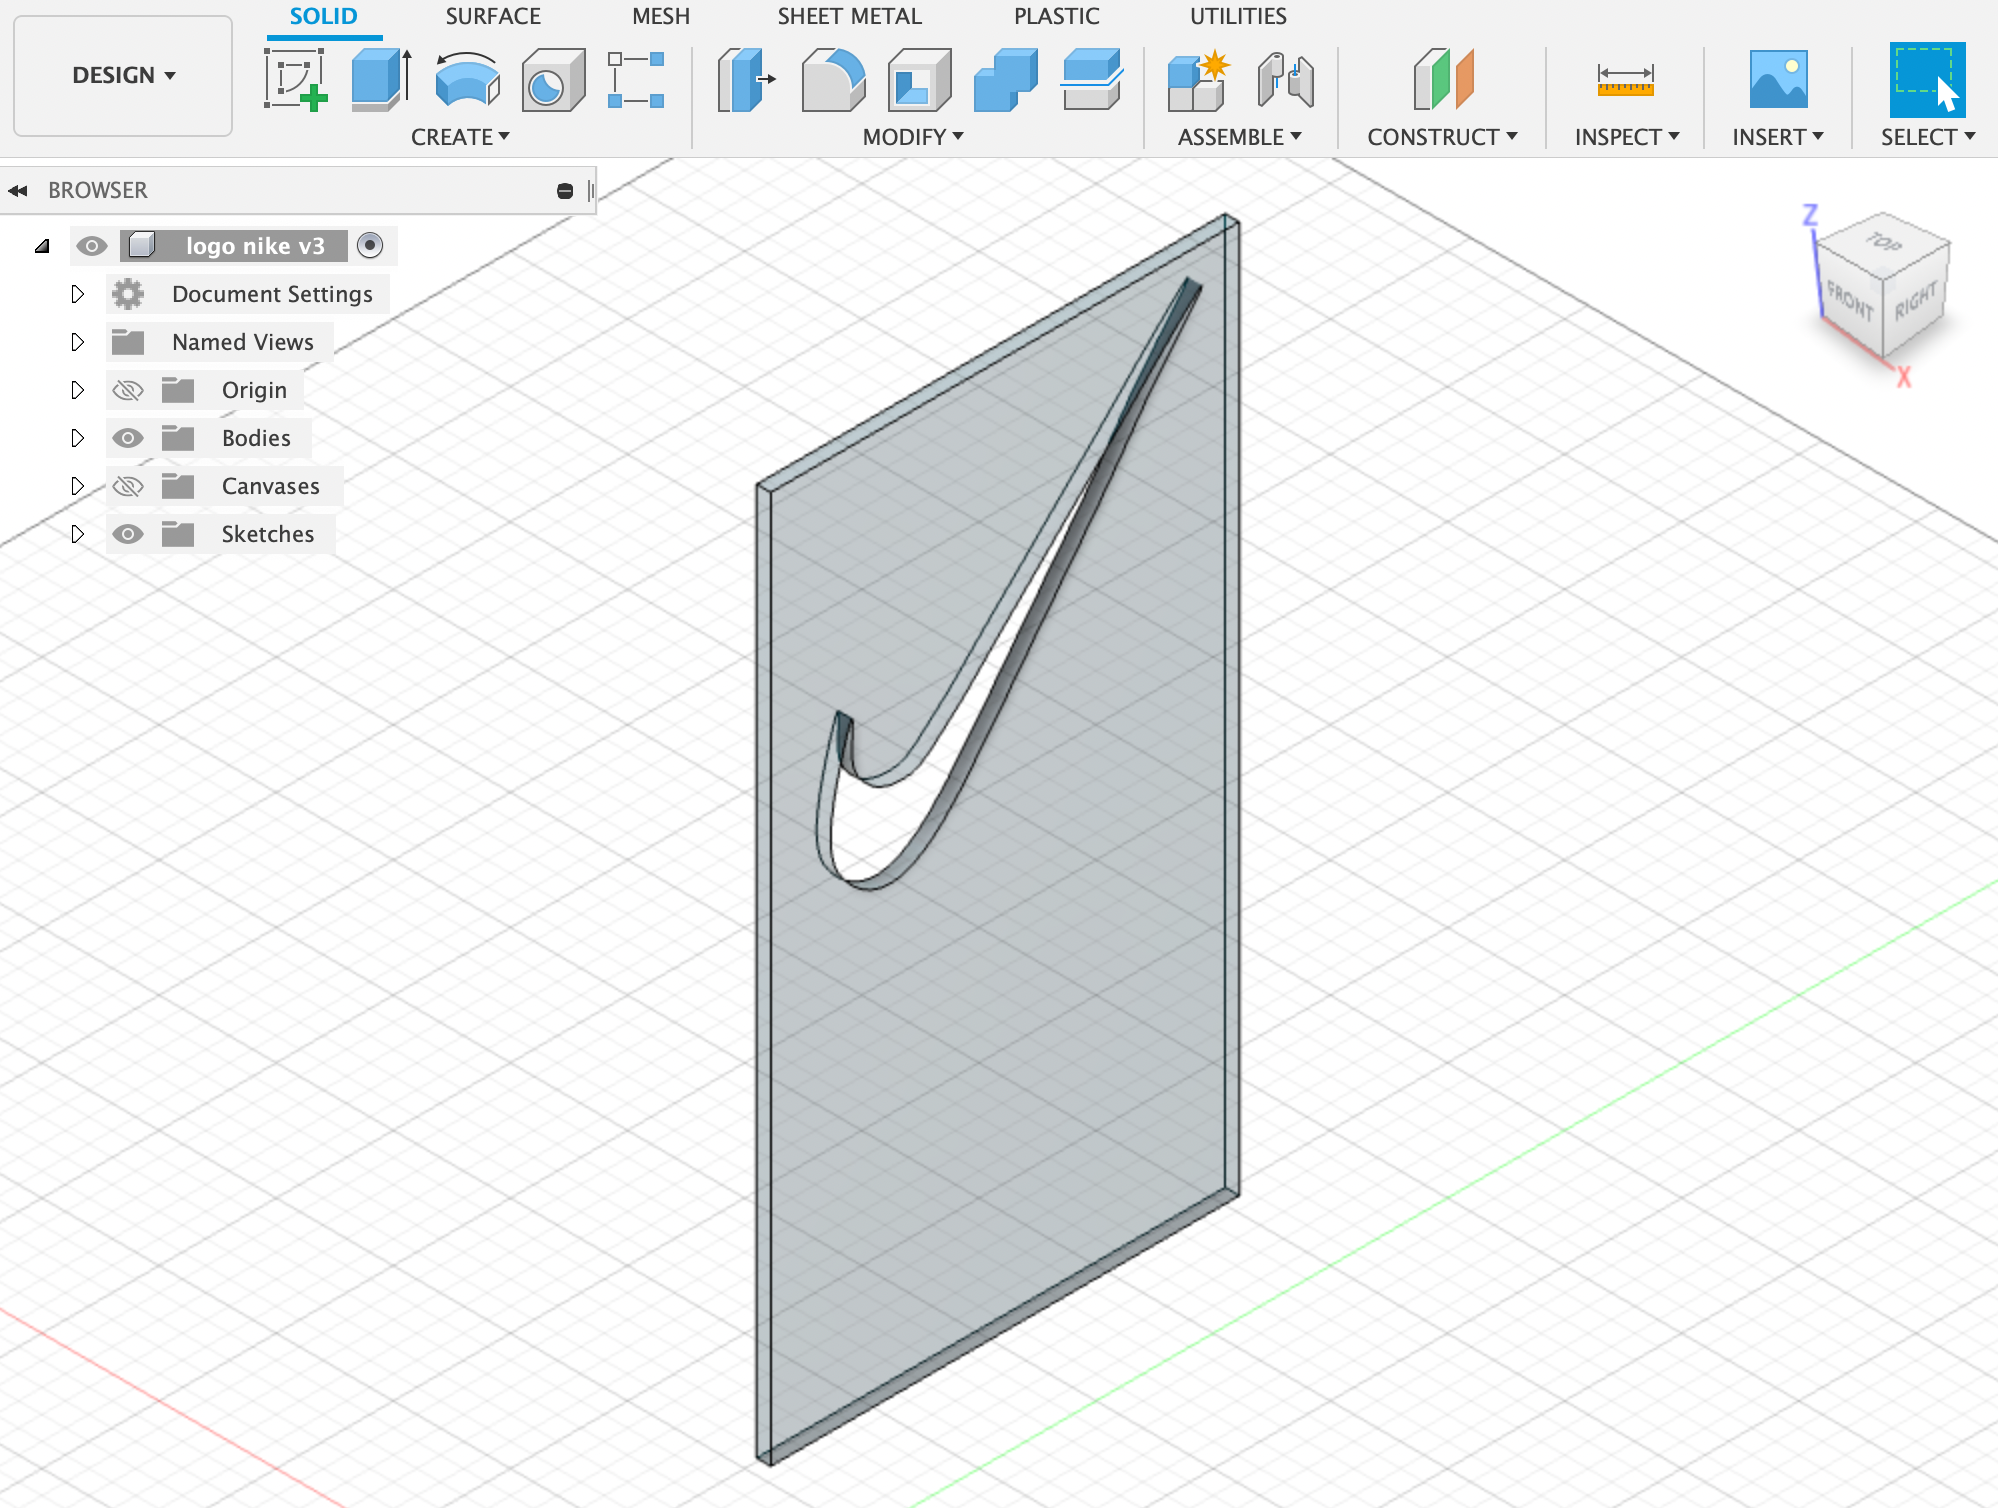Open the INSERT dropdown menu
The width and height of the screenshot is (1998, 1508).
(1778, 137)
